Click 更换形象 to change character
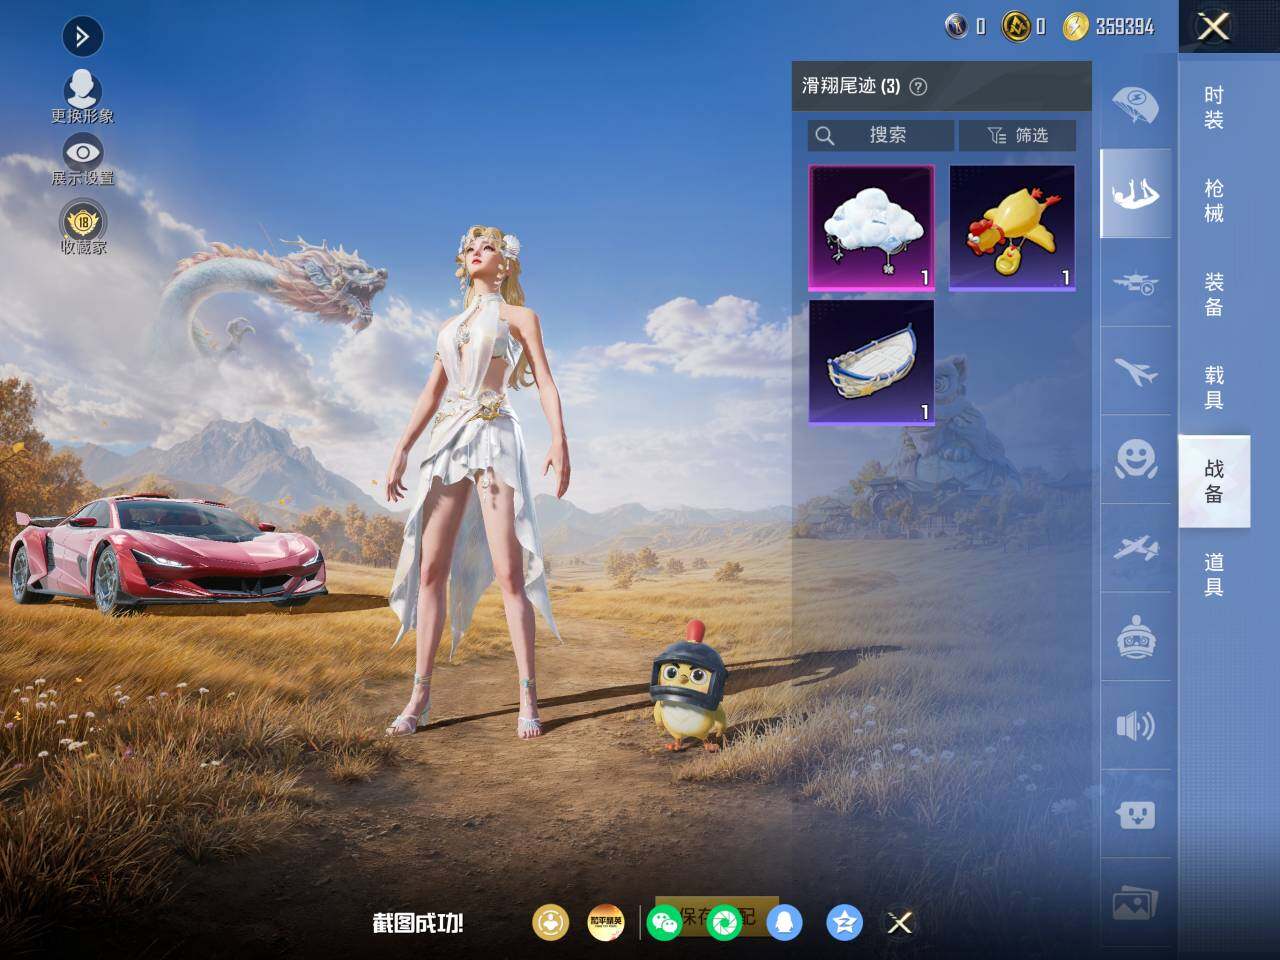Viewport: 1280px width, 960px height. coord(83,97)
